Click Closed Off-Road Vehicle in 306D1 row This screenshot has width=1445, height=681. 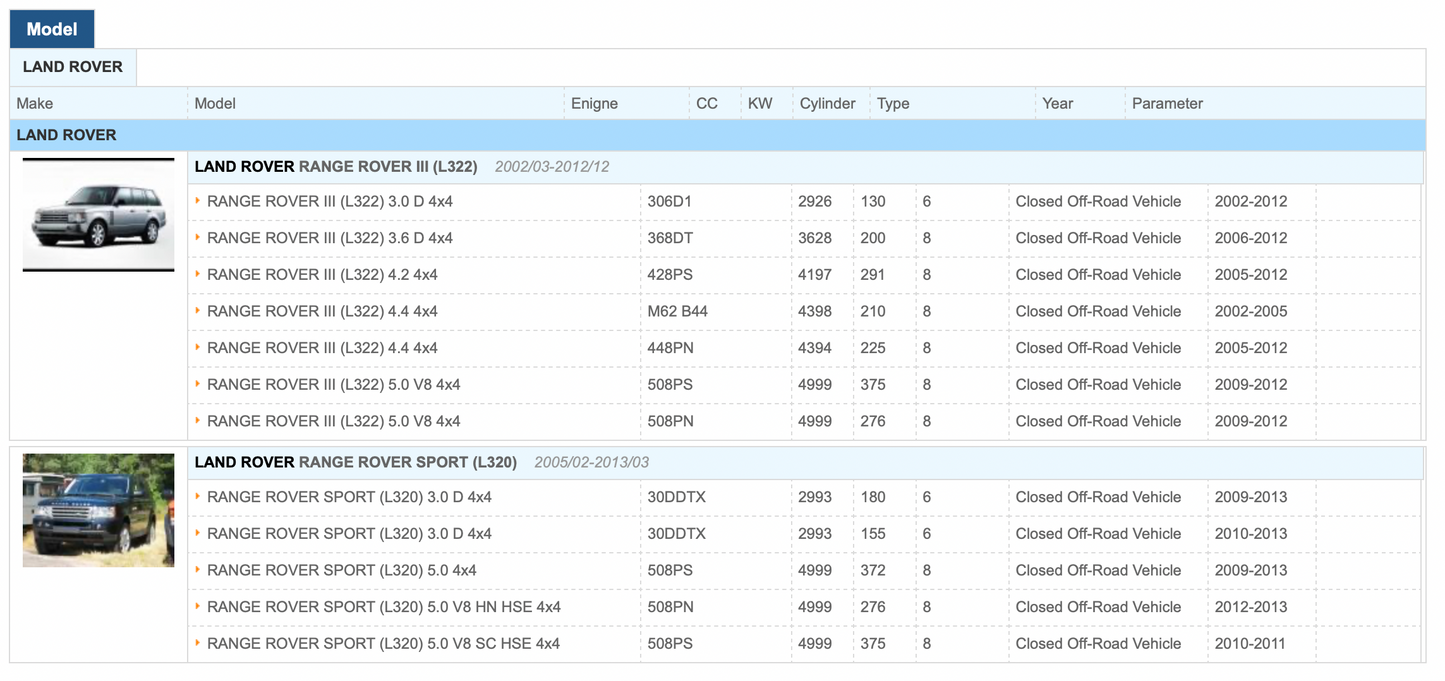tap(1098, 201)
